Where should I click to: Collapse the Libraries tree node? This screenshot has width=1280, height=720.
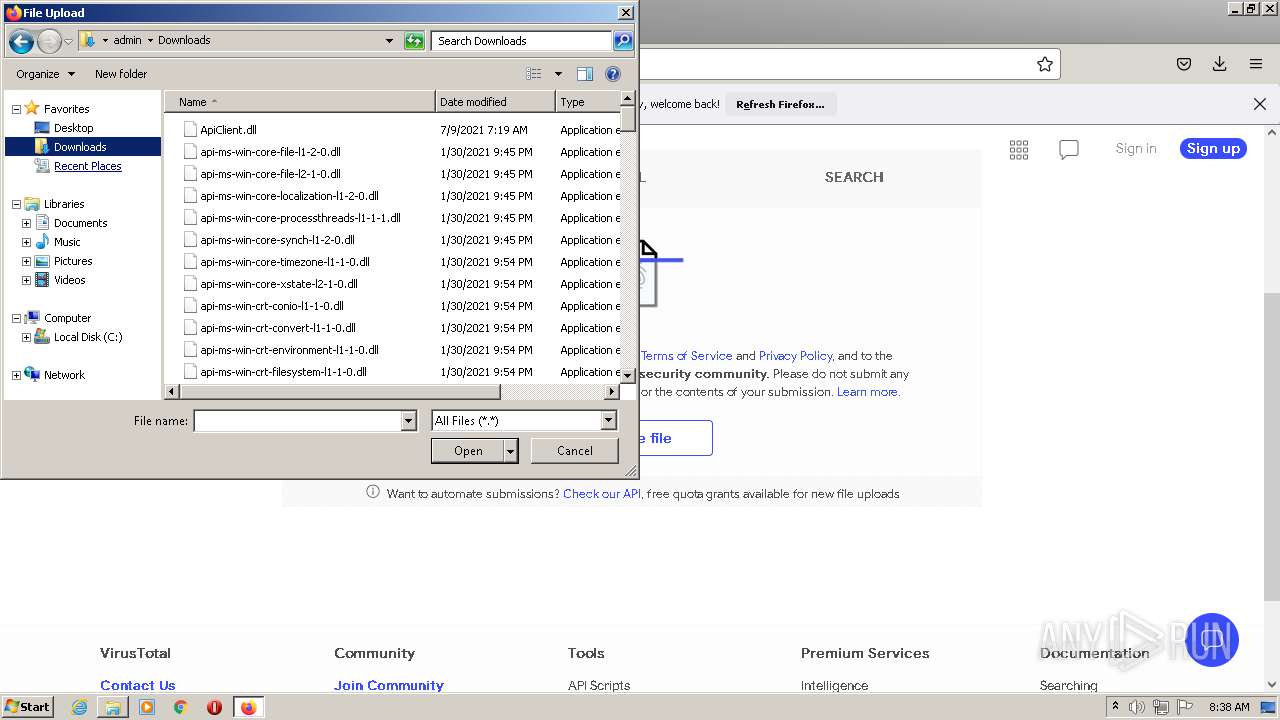click(x=16, y=204)
